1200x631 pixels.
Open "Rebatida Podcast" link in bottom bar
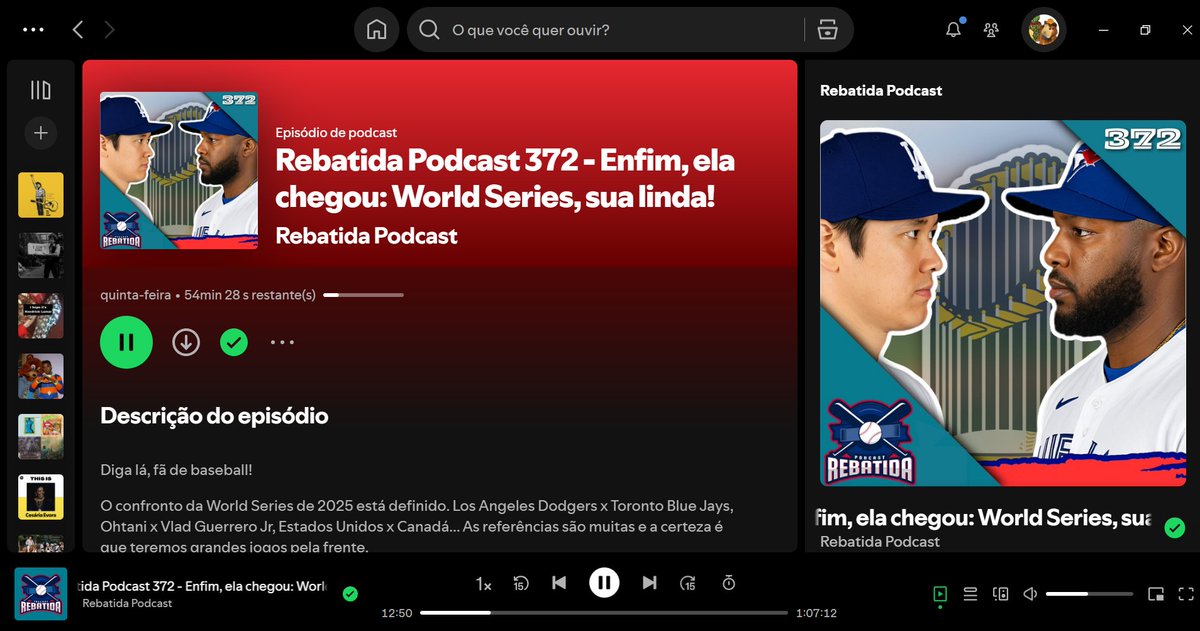[127, 603]
